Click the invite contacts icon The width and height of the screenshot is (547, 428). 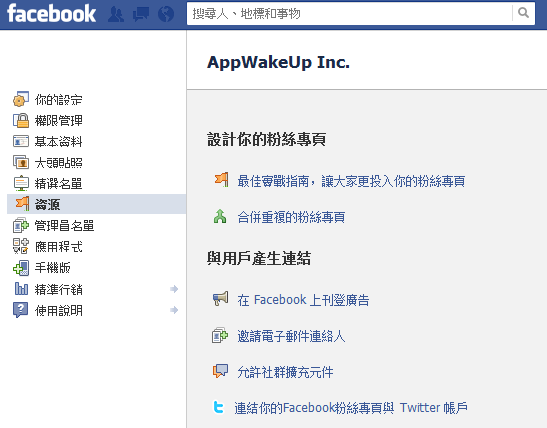pos(220,335)
